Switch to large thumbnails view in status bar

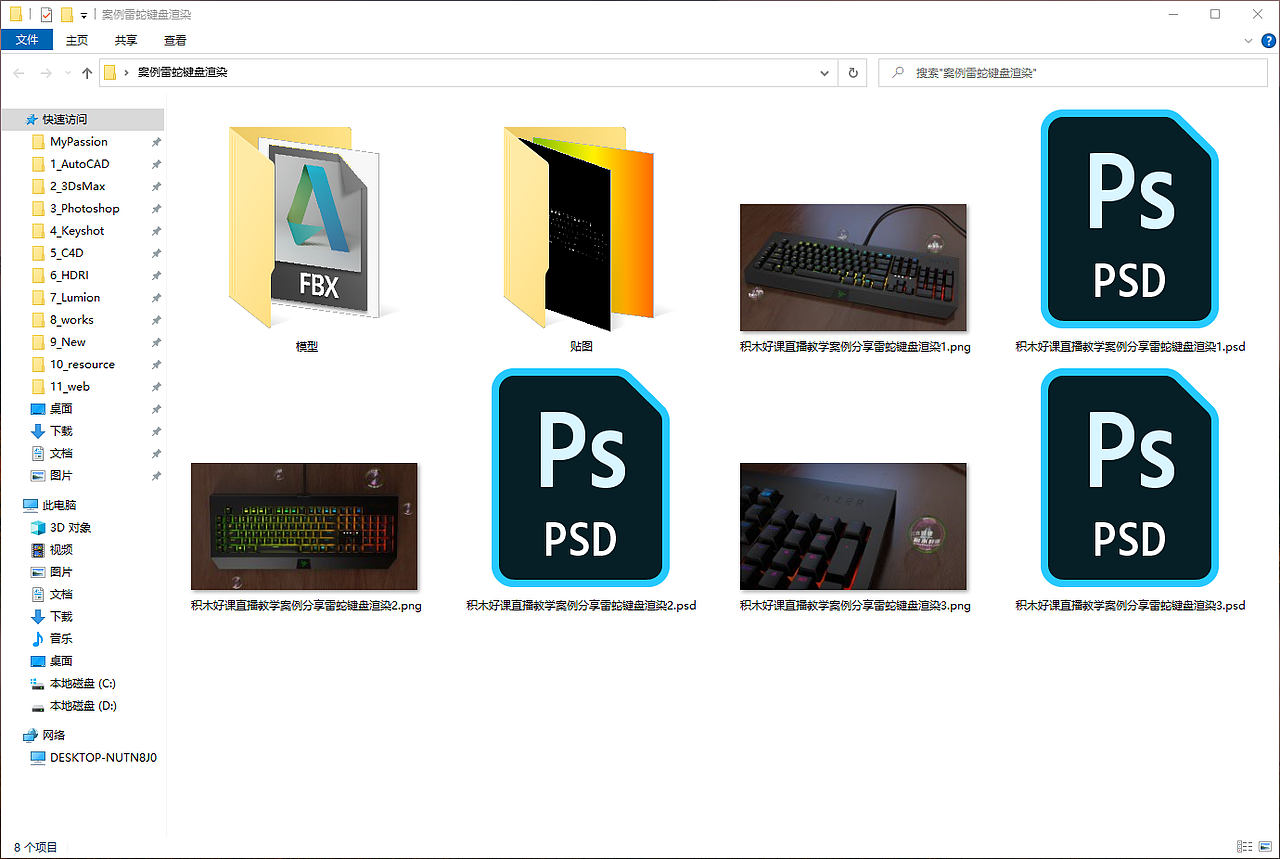pyautogui.click(x=1265, y=847)
